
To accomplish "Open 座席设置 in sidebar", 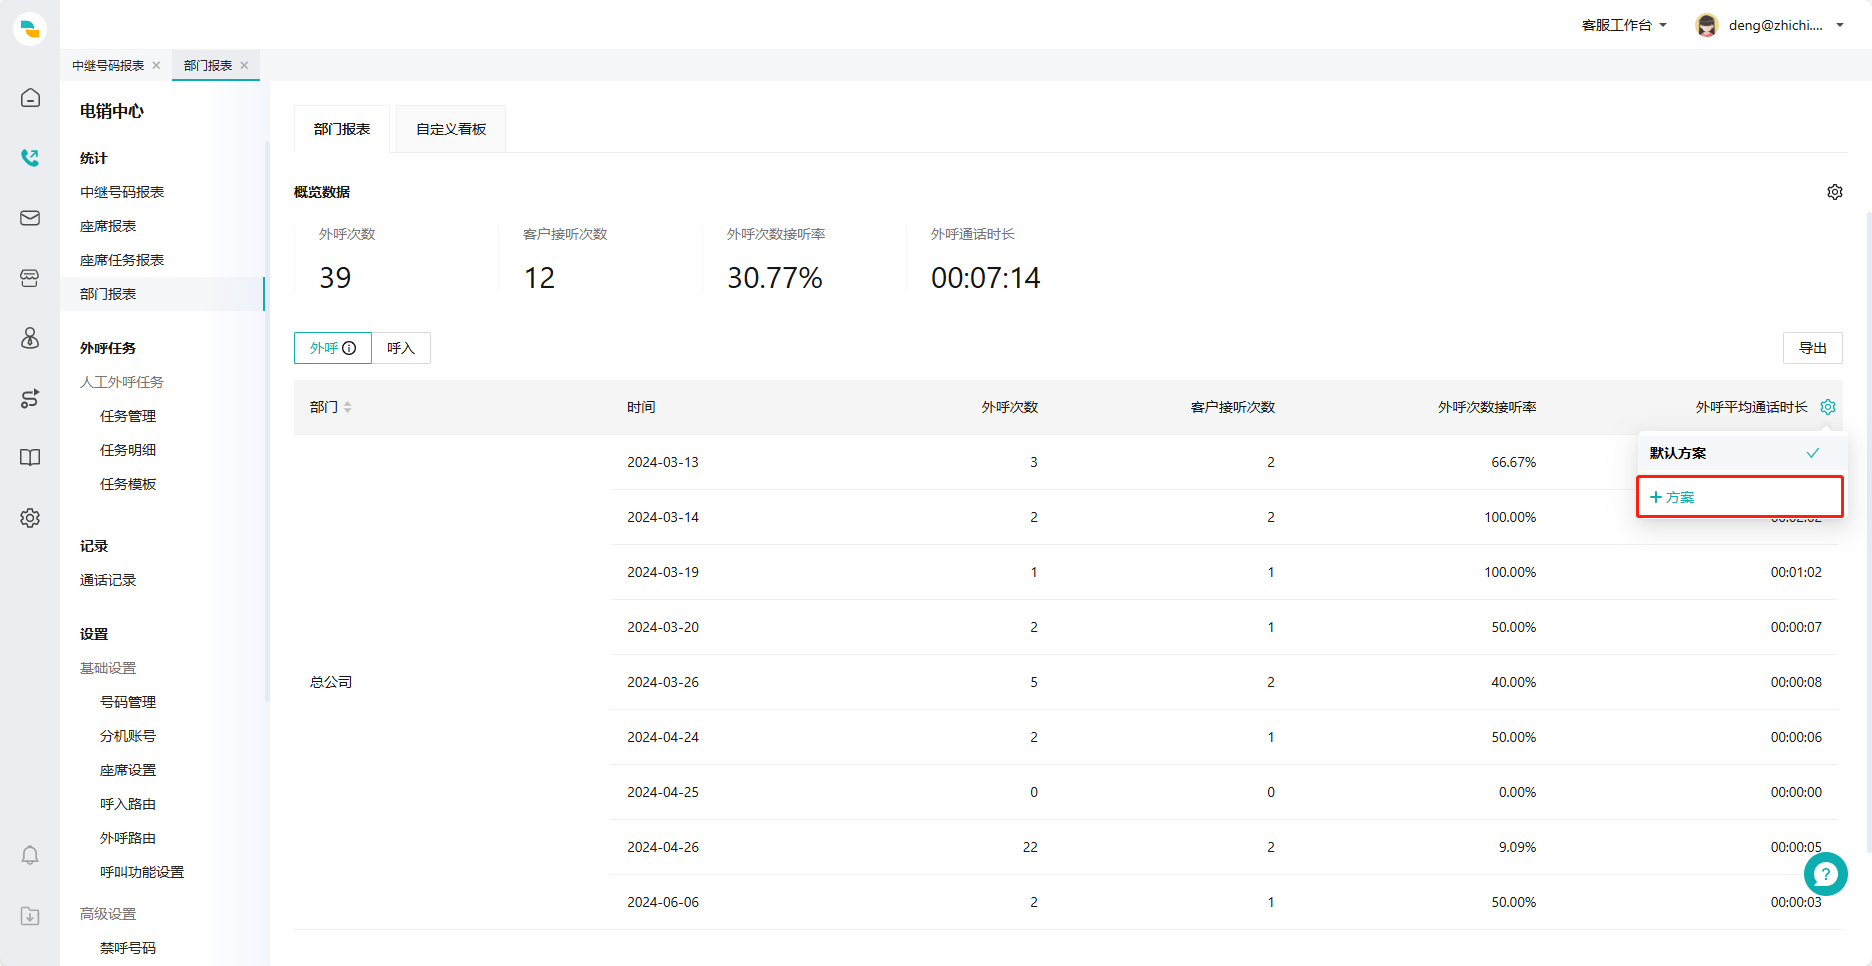I will coord(128,770).
